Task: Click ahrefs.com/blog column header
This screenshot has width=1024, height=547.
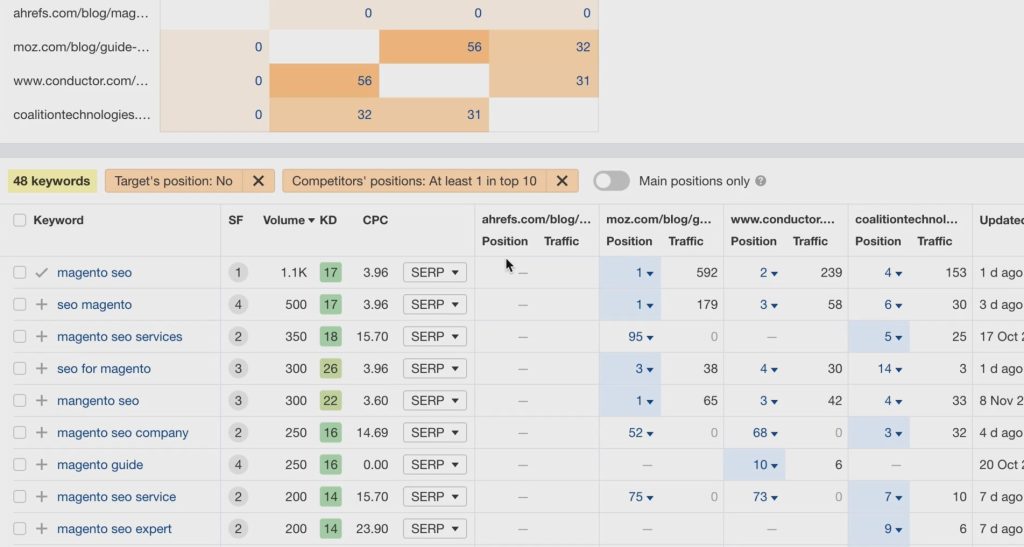Action: [x=536, y=219]
